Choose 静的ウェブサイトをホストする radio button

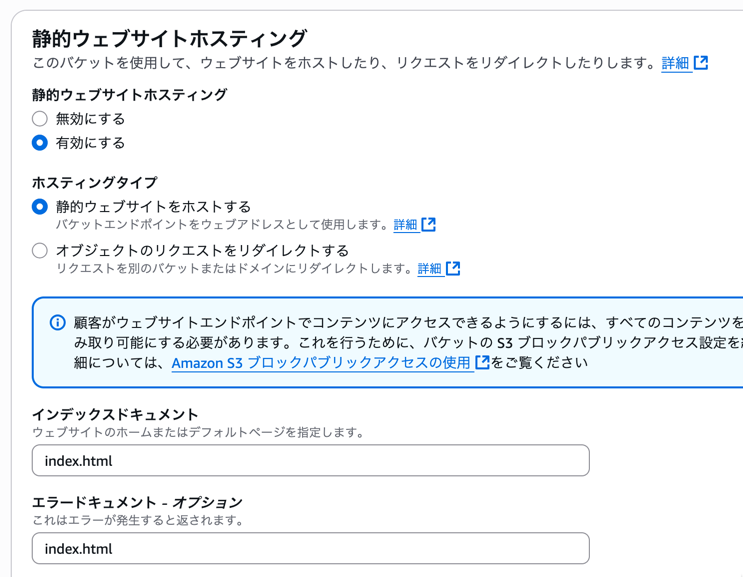(x=40, y=207)
